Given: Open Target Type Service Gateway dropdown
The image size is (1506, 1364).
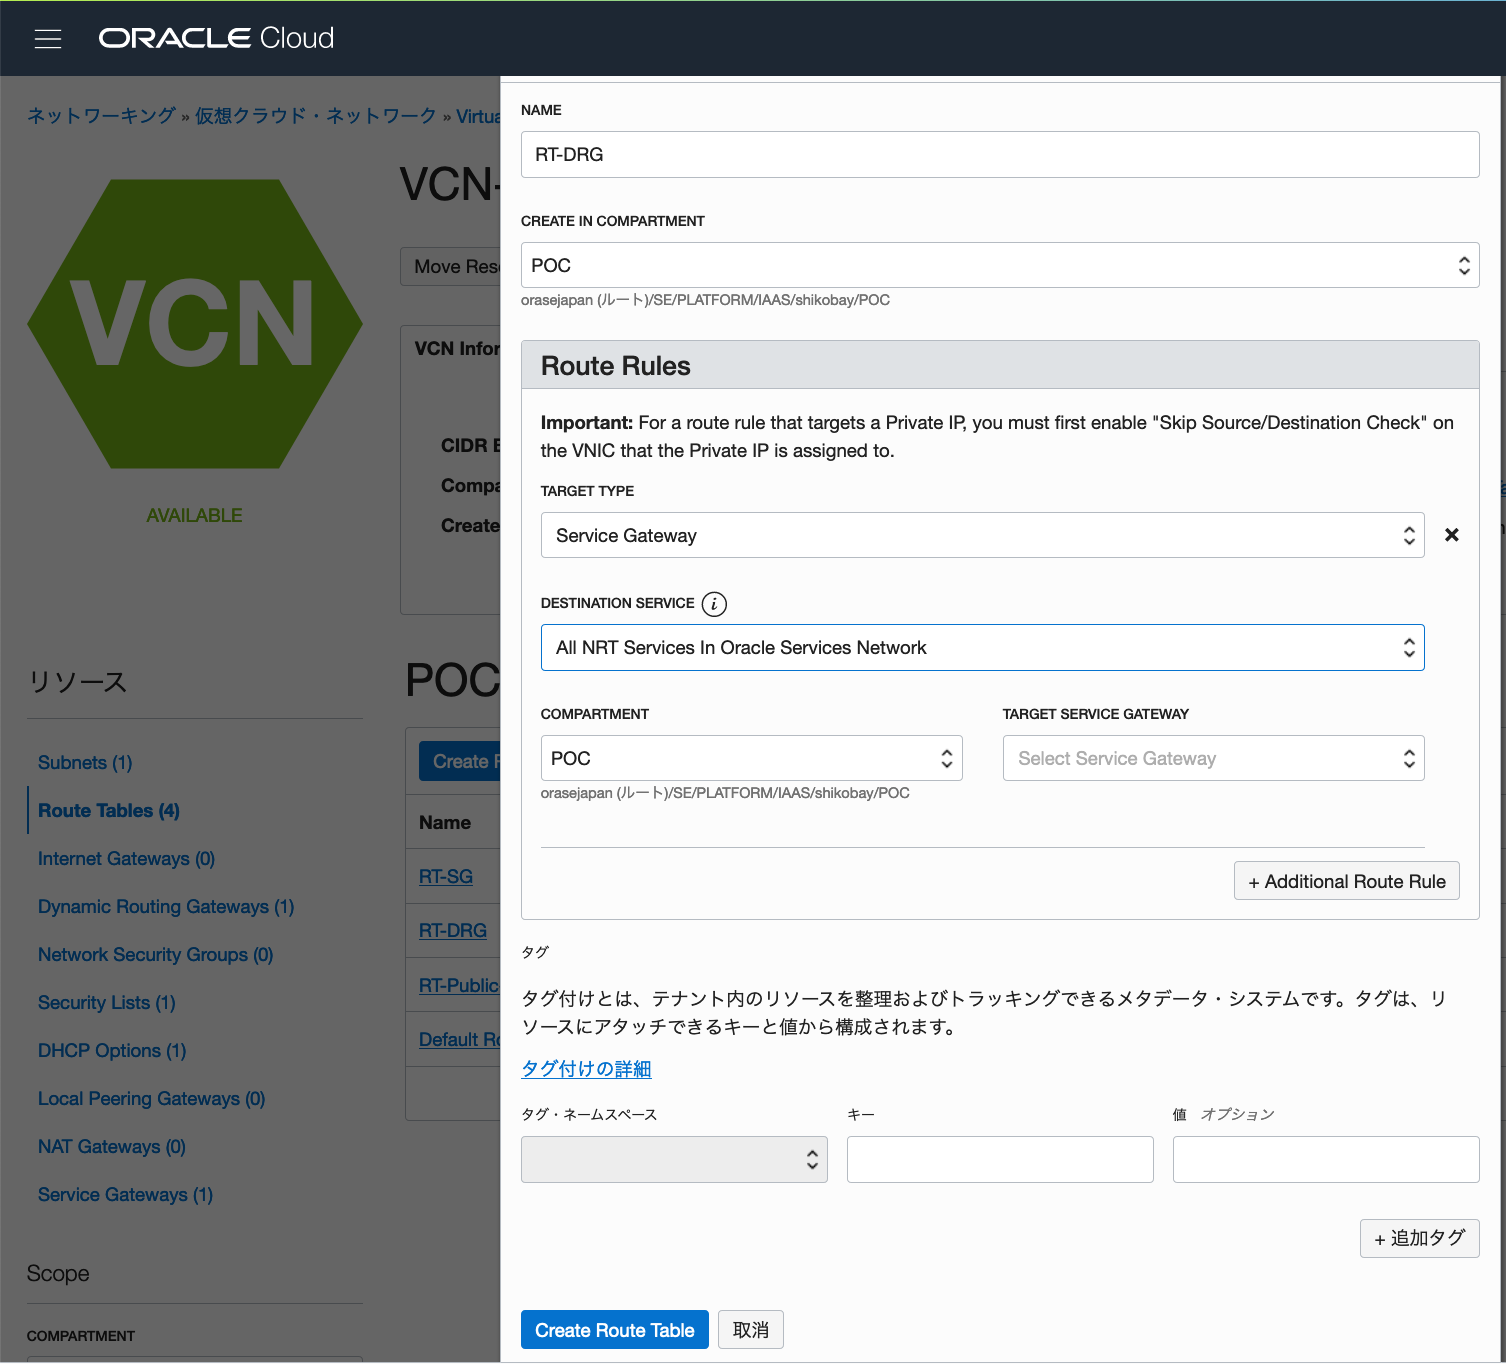Looking at the screenshot, I should point(983,536).
